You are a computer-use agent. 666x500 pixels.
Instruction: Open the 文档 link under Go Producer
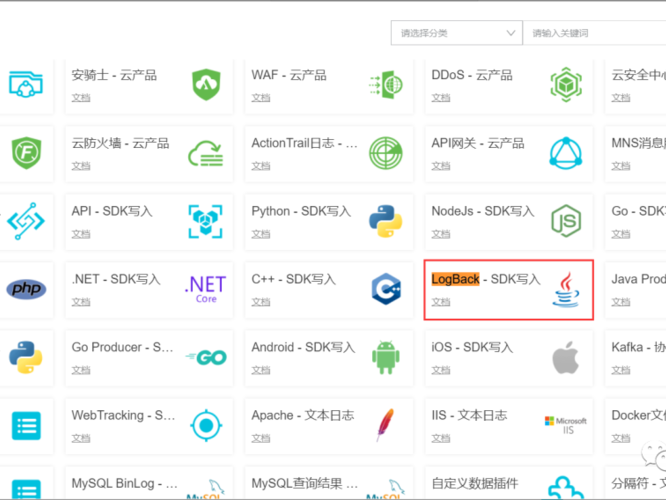coord(81,370)
